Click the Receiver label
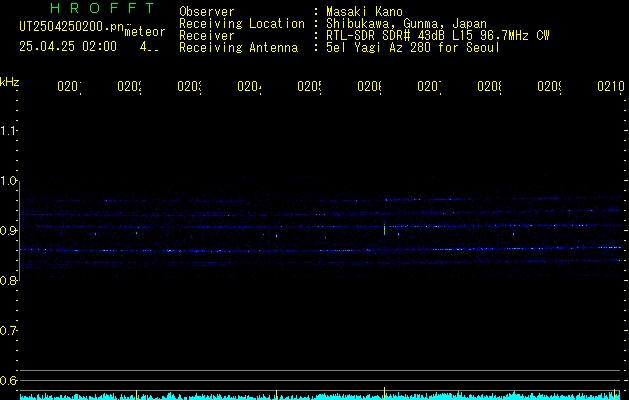This screenshot has width=629, height=400. click(x=207, y=36)
